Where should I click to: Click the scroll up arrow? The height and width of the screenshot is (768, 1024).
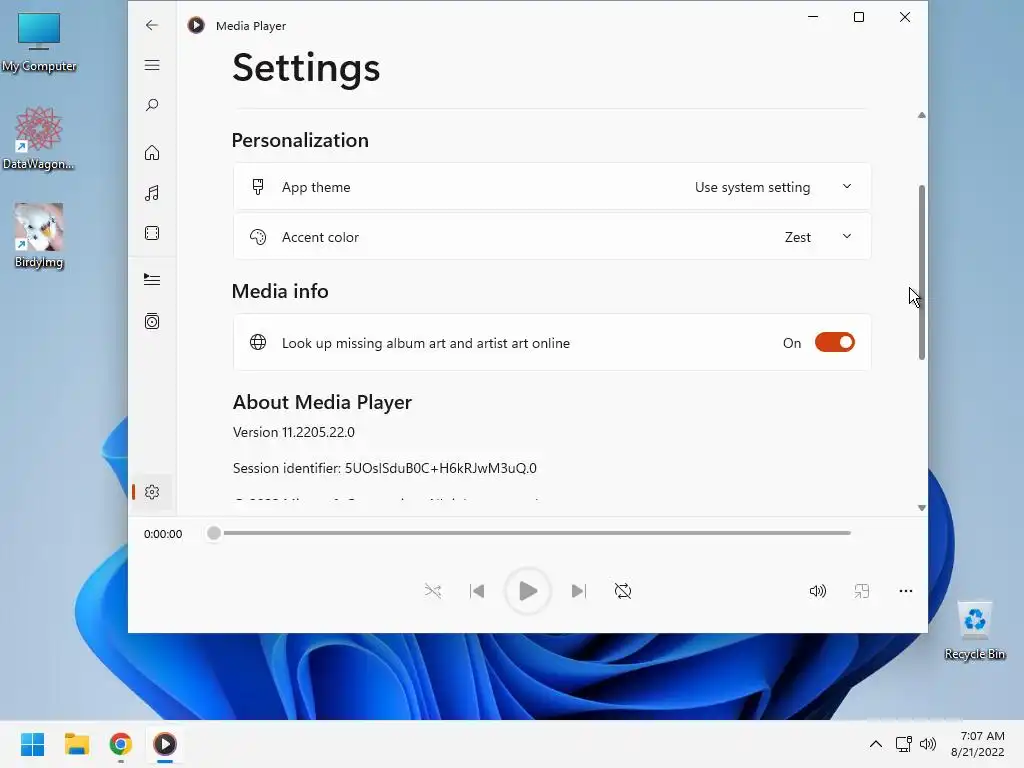point(921,115)
